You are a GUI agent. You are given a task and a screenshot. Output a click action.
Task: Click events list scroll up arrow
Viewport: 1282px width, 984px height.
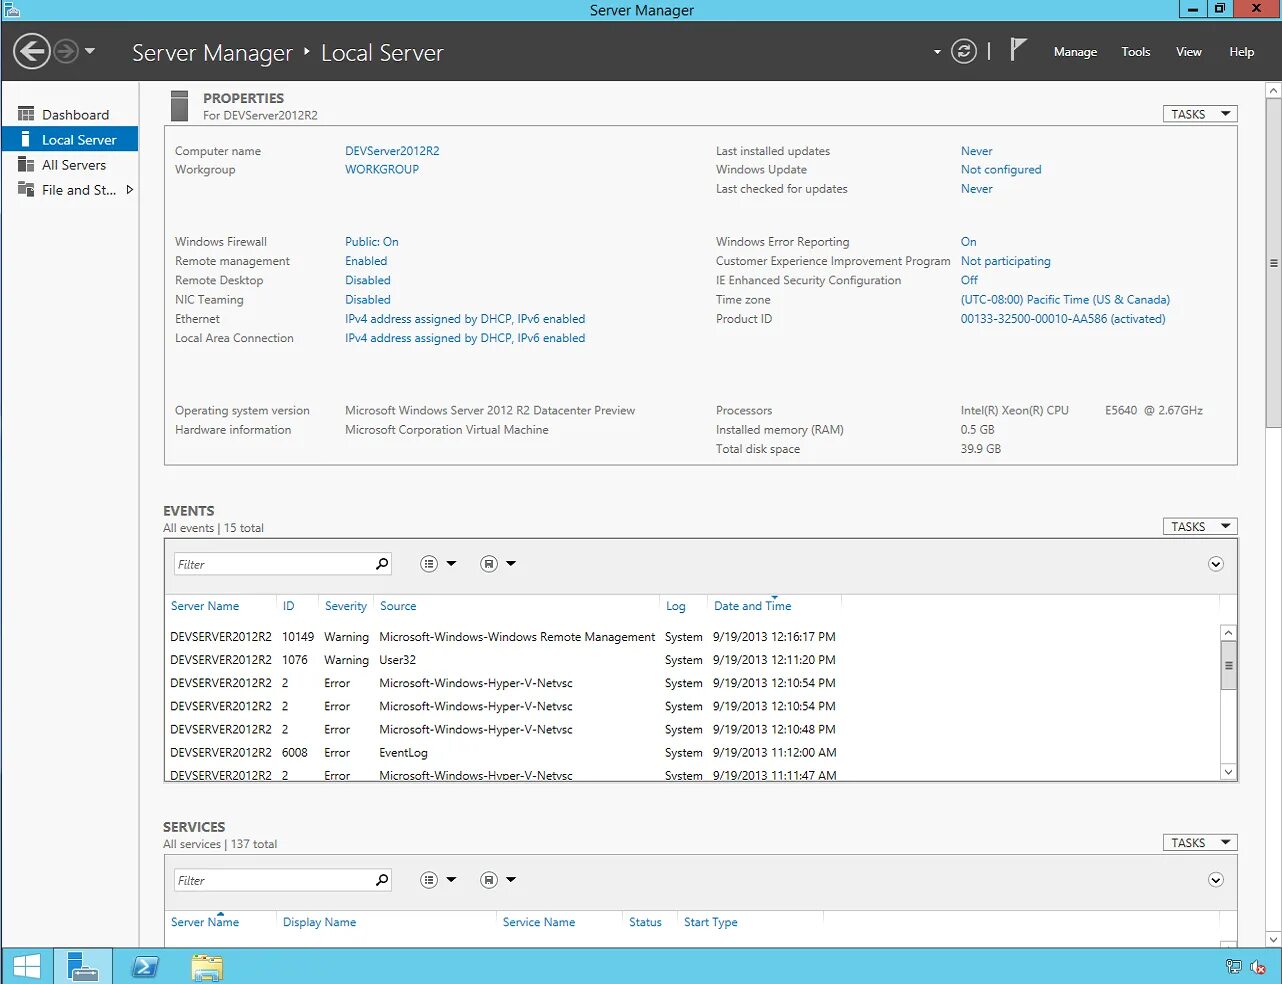[x=1228, y=633]
